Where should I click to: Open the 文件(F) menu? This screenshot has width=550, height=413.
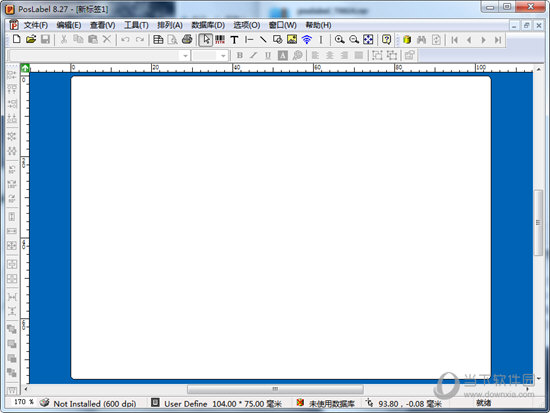coord(35,25)
